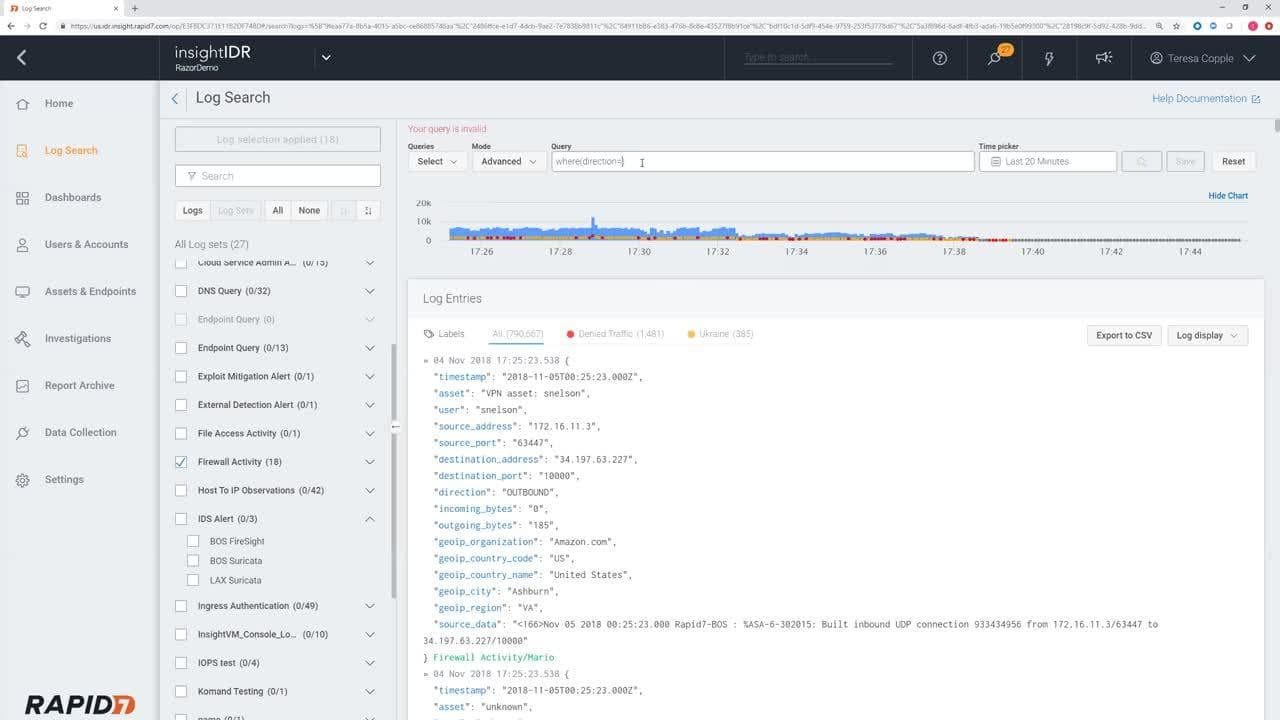Open the Home page icon in sidebar
Viewport: 1280px width, 720px height.
pos(22,103)
